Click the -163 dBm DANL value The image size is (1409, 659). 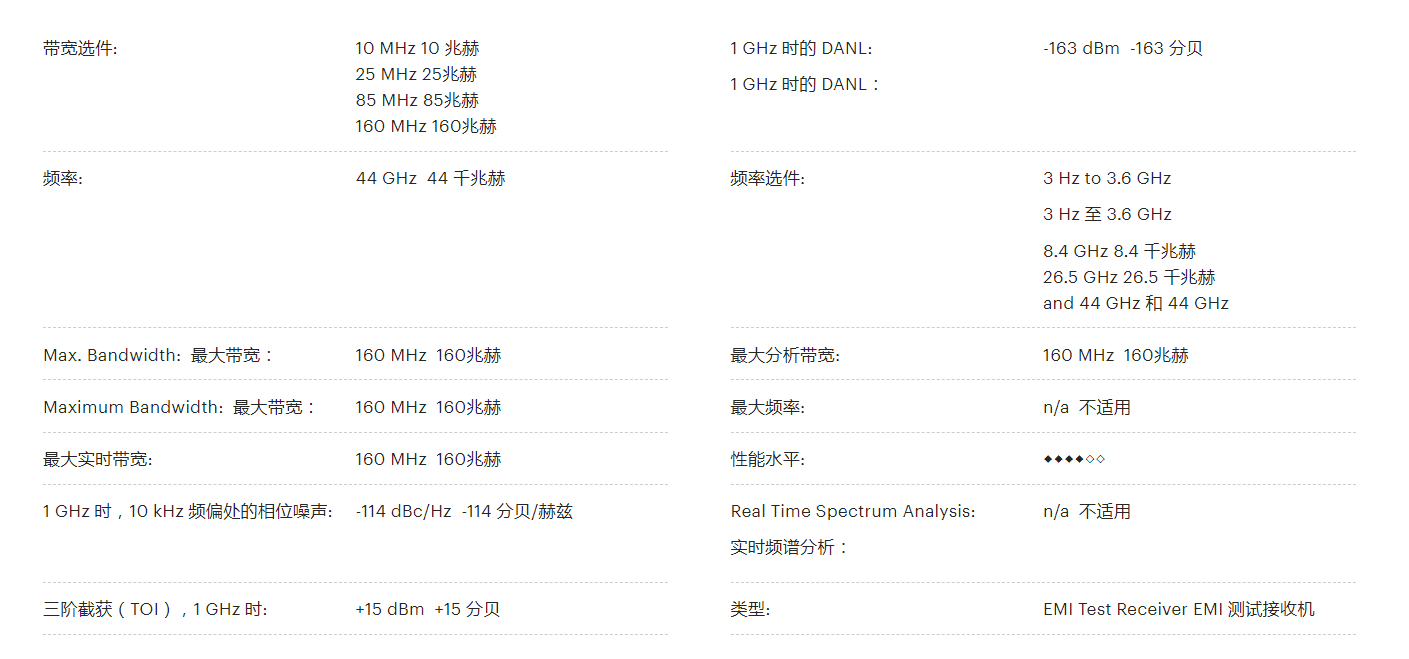tap(1123, 48)
